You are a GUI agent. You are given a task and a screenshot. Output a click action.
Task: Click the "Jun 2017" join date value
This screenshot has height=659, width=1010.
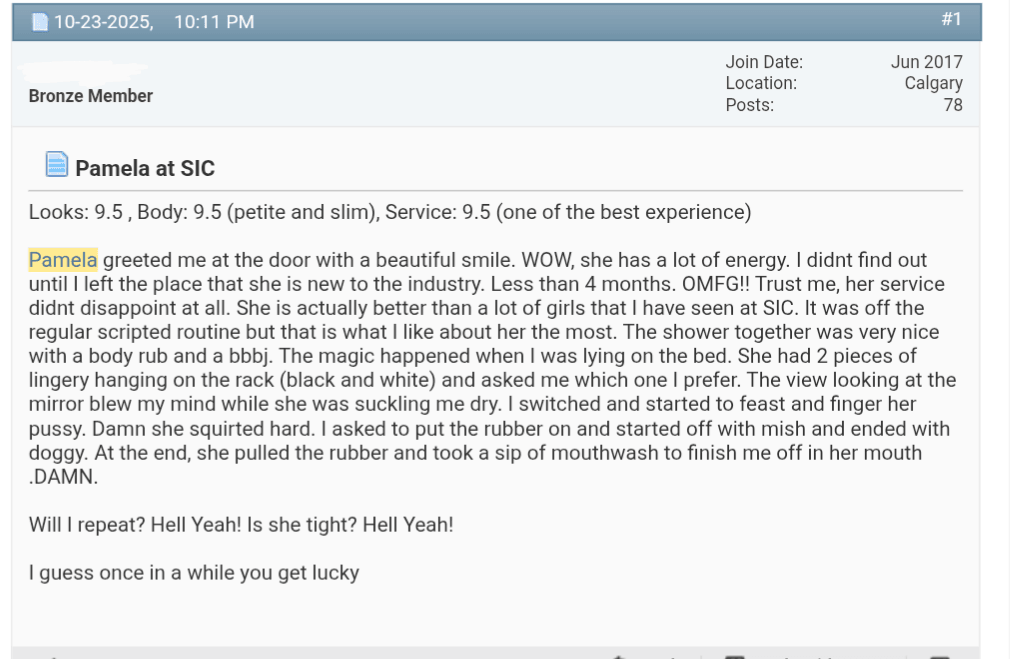[x=926, y=62]
